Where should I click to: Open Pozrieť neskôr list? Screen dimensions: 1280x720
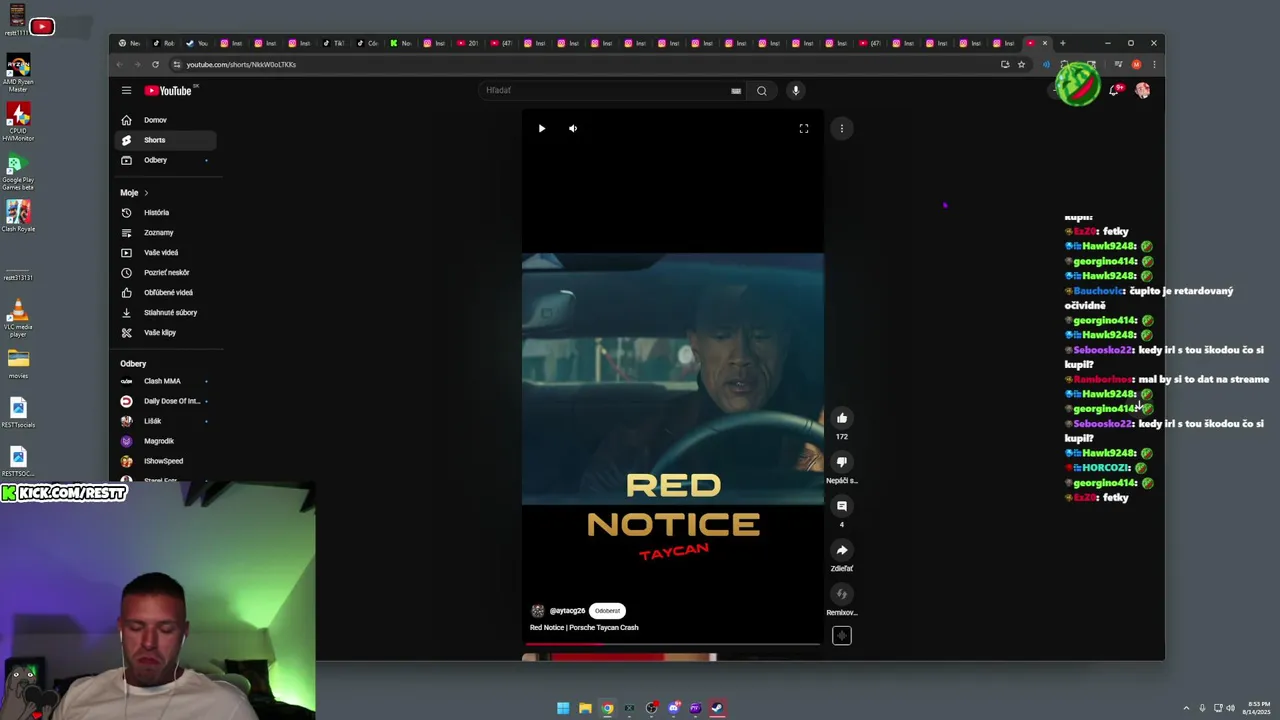pyautogui.click(x=165, y=272)
